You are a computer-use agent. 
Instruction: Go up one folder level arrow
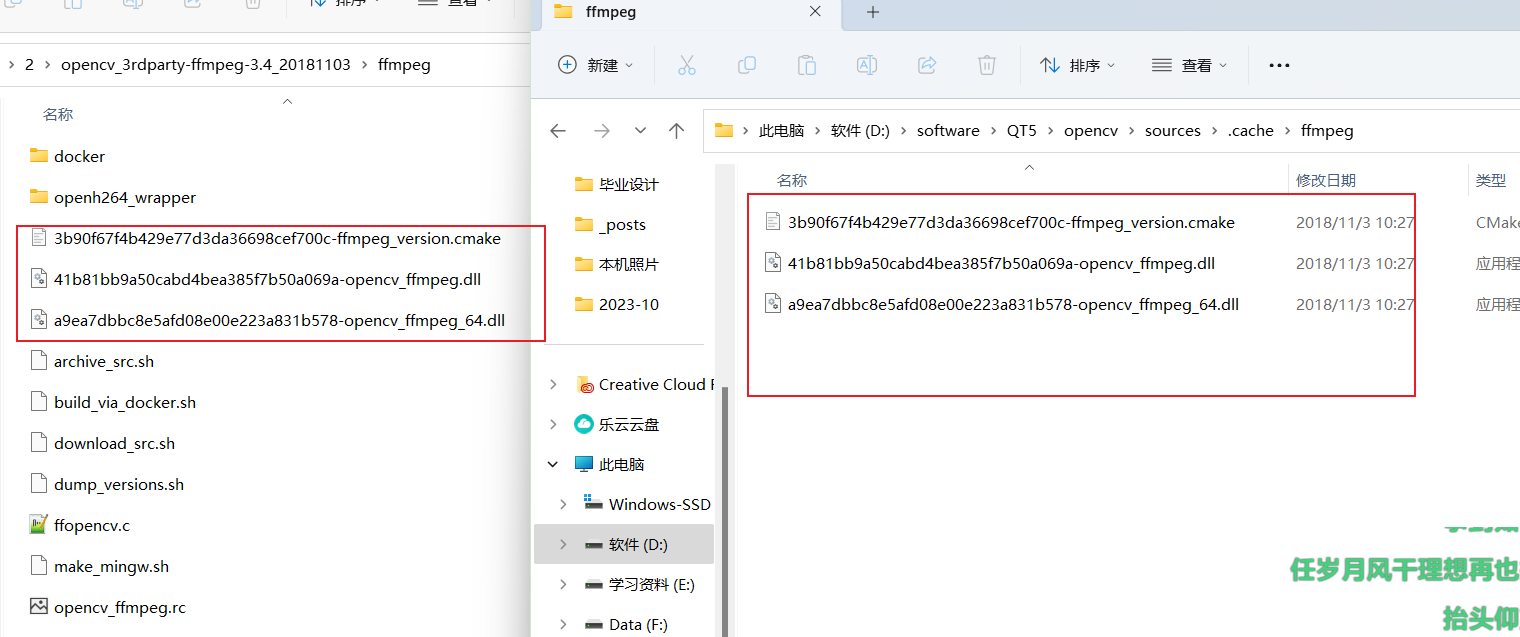tap(676, 131)
